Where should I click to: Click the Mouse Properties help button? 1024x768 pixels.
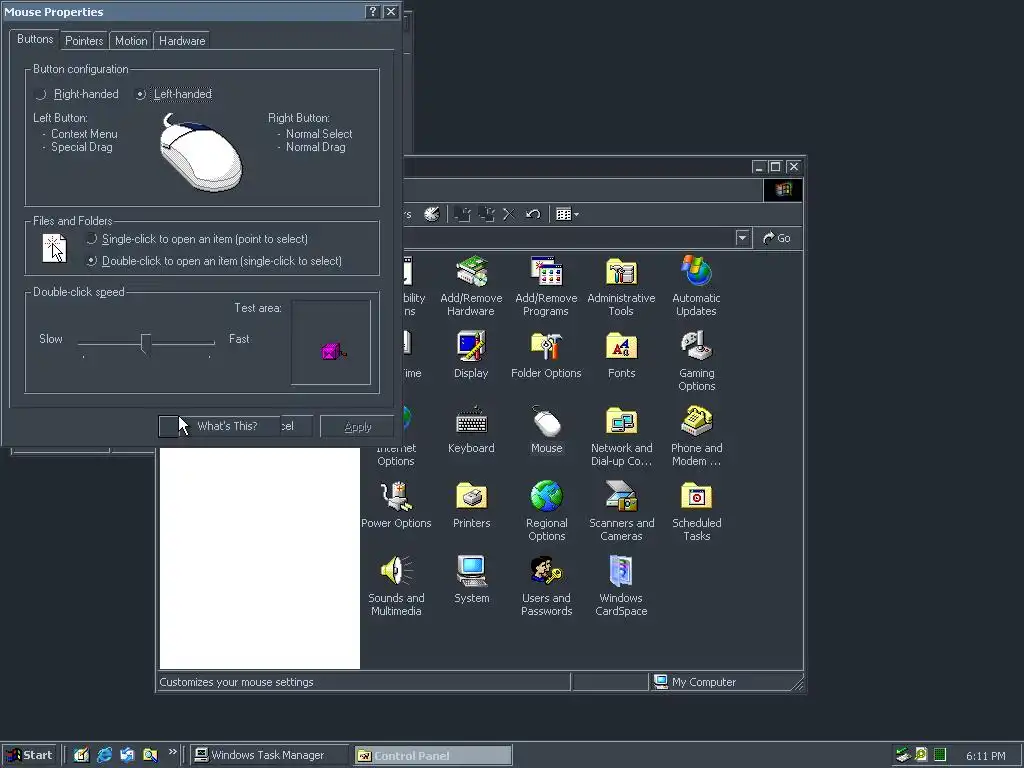[x=372, y=12]
